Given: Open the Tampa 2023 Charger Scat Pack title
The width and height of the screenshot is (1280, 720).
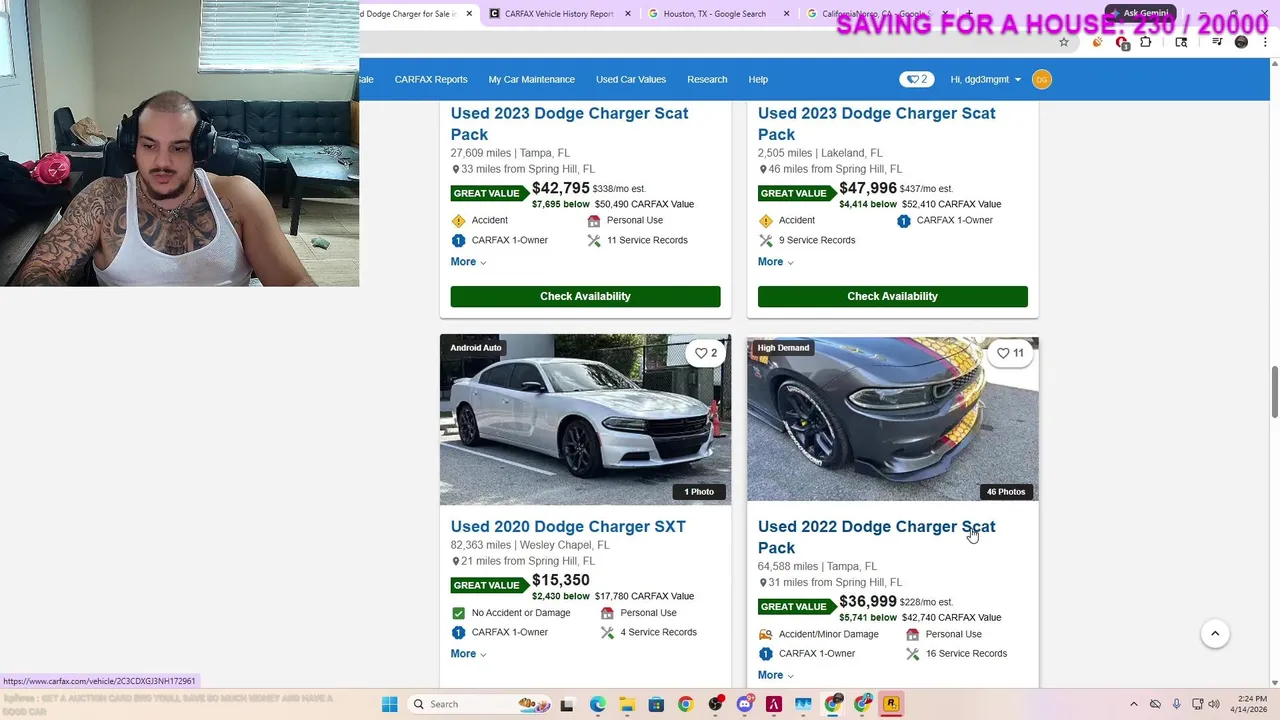Looking at the screenshot, I should point(569,124).
